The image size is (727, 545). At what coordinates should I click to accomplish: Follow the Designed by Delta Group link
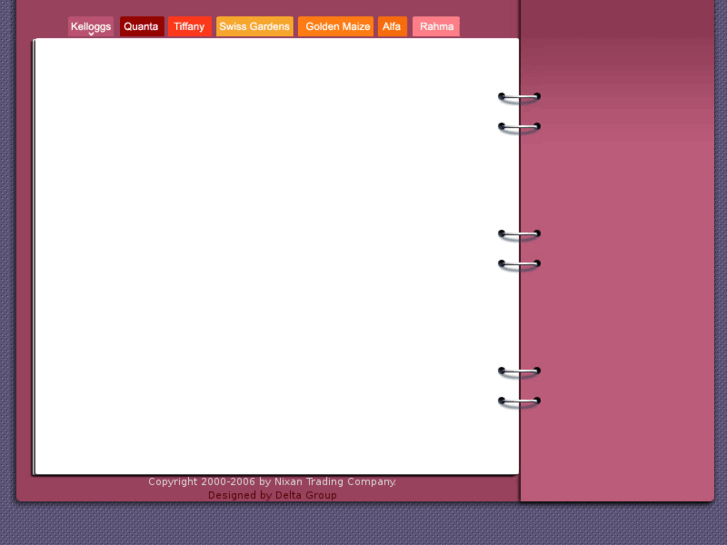272,495
